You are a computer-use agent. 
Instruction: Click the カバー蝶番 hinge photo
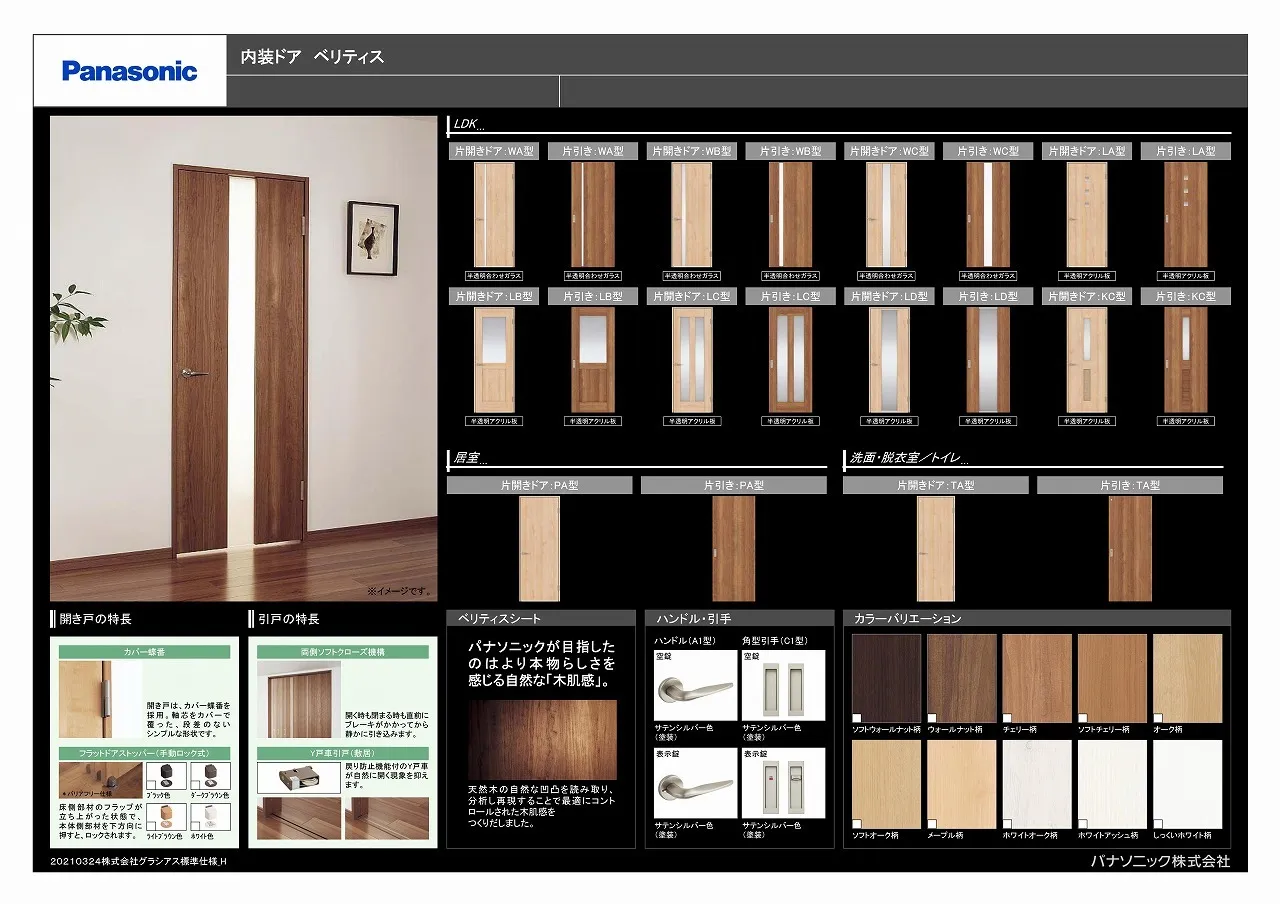[100, 700]
